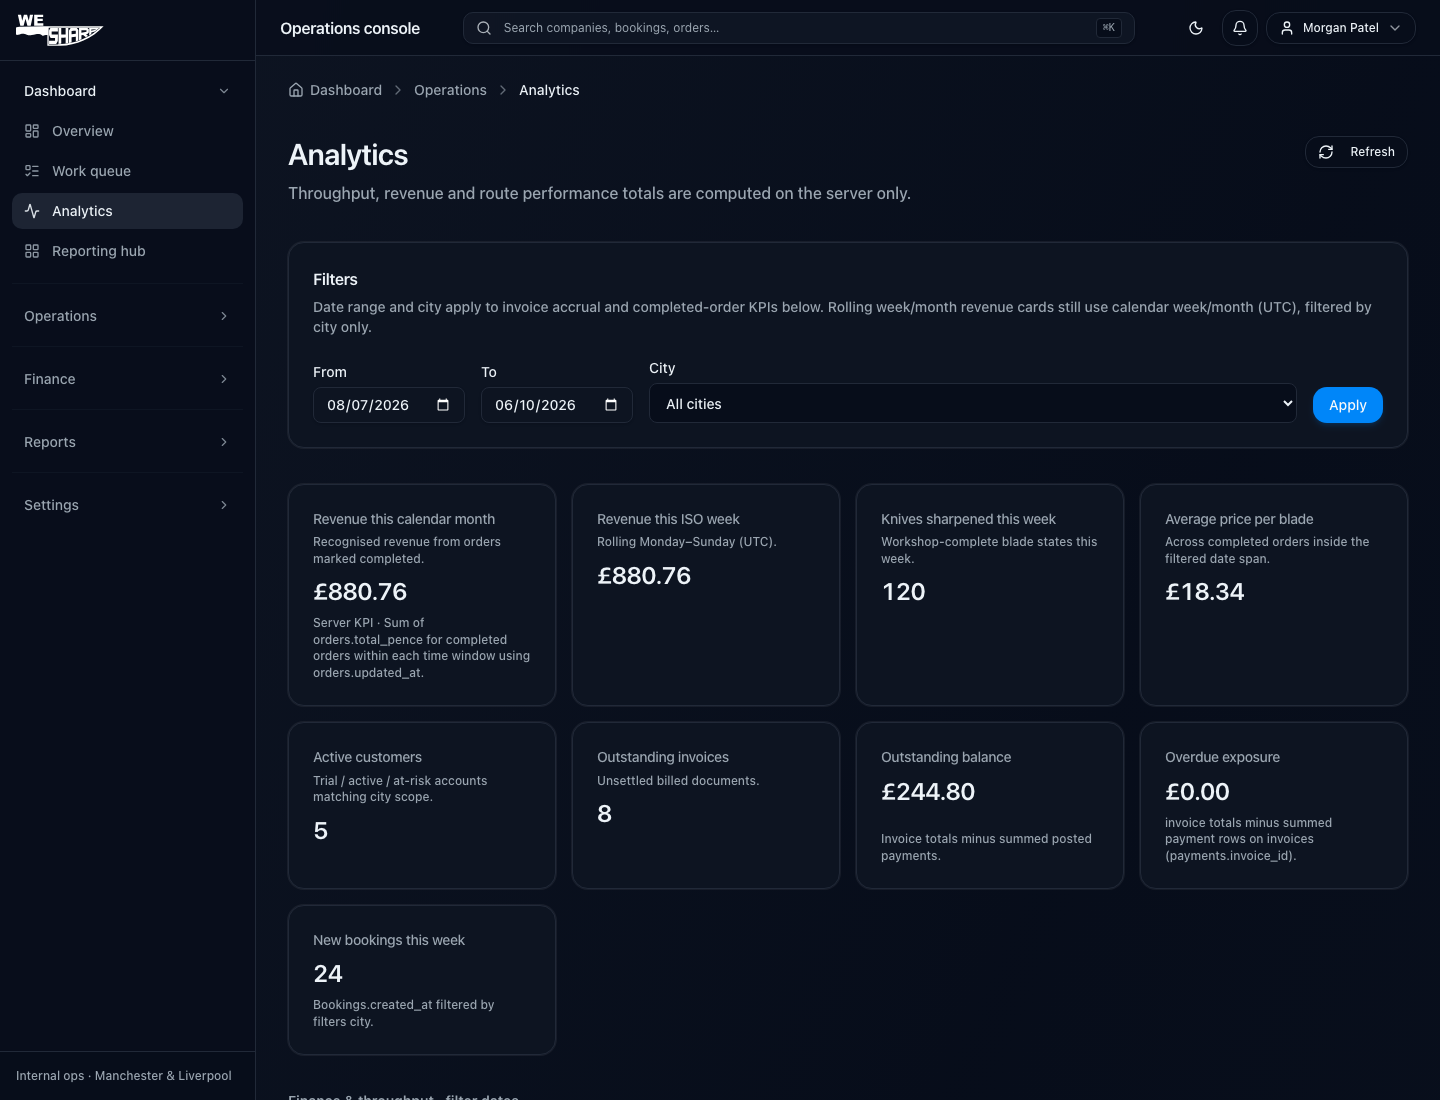Click the Work queue list icon
This screenshot has width=1440, height=1100.
(32, 171)
